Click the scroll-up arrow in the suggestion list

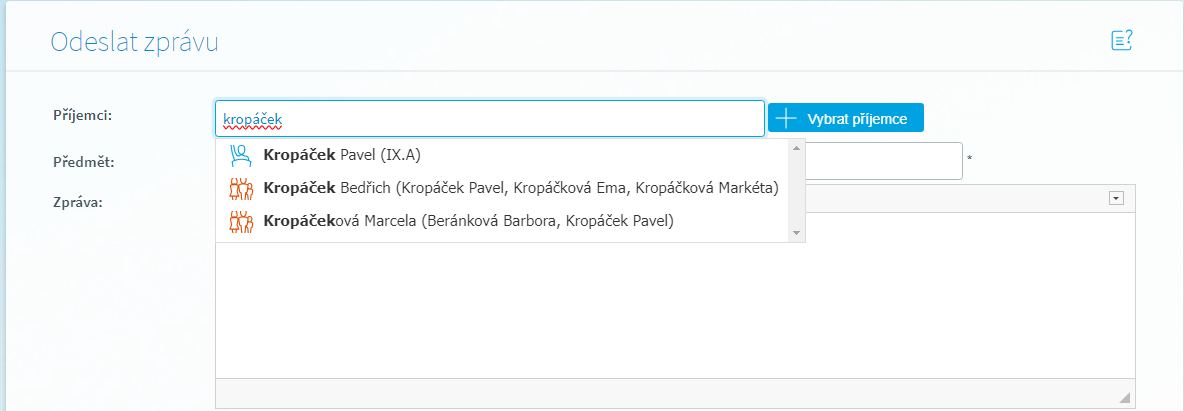coord(796,149)
